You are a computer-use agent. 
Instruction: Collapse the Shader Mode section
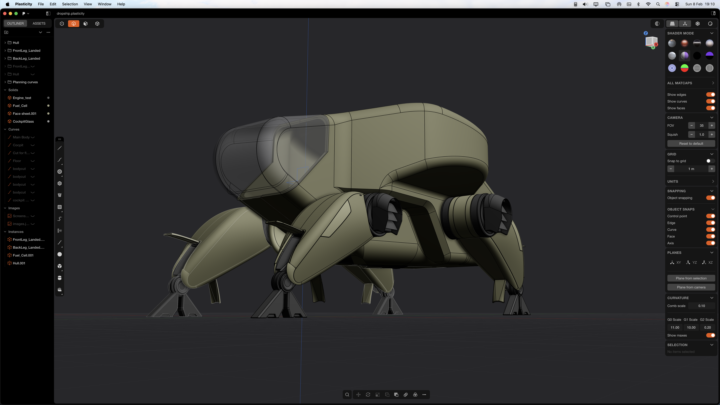712,33
